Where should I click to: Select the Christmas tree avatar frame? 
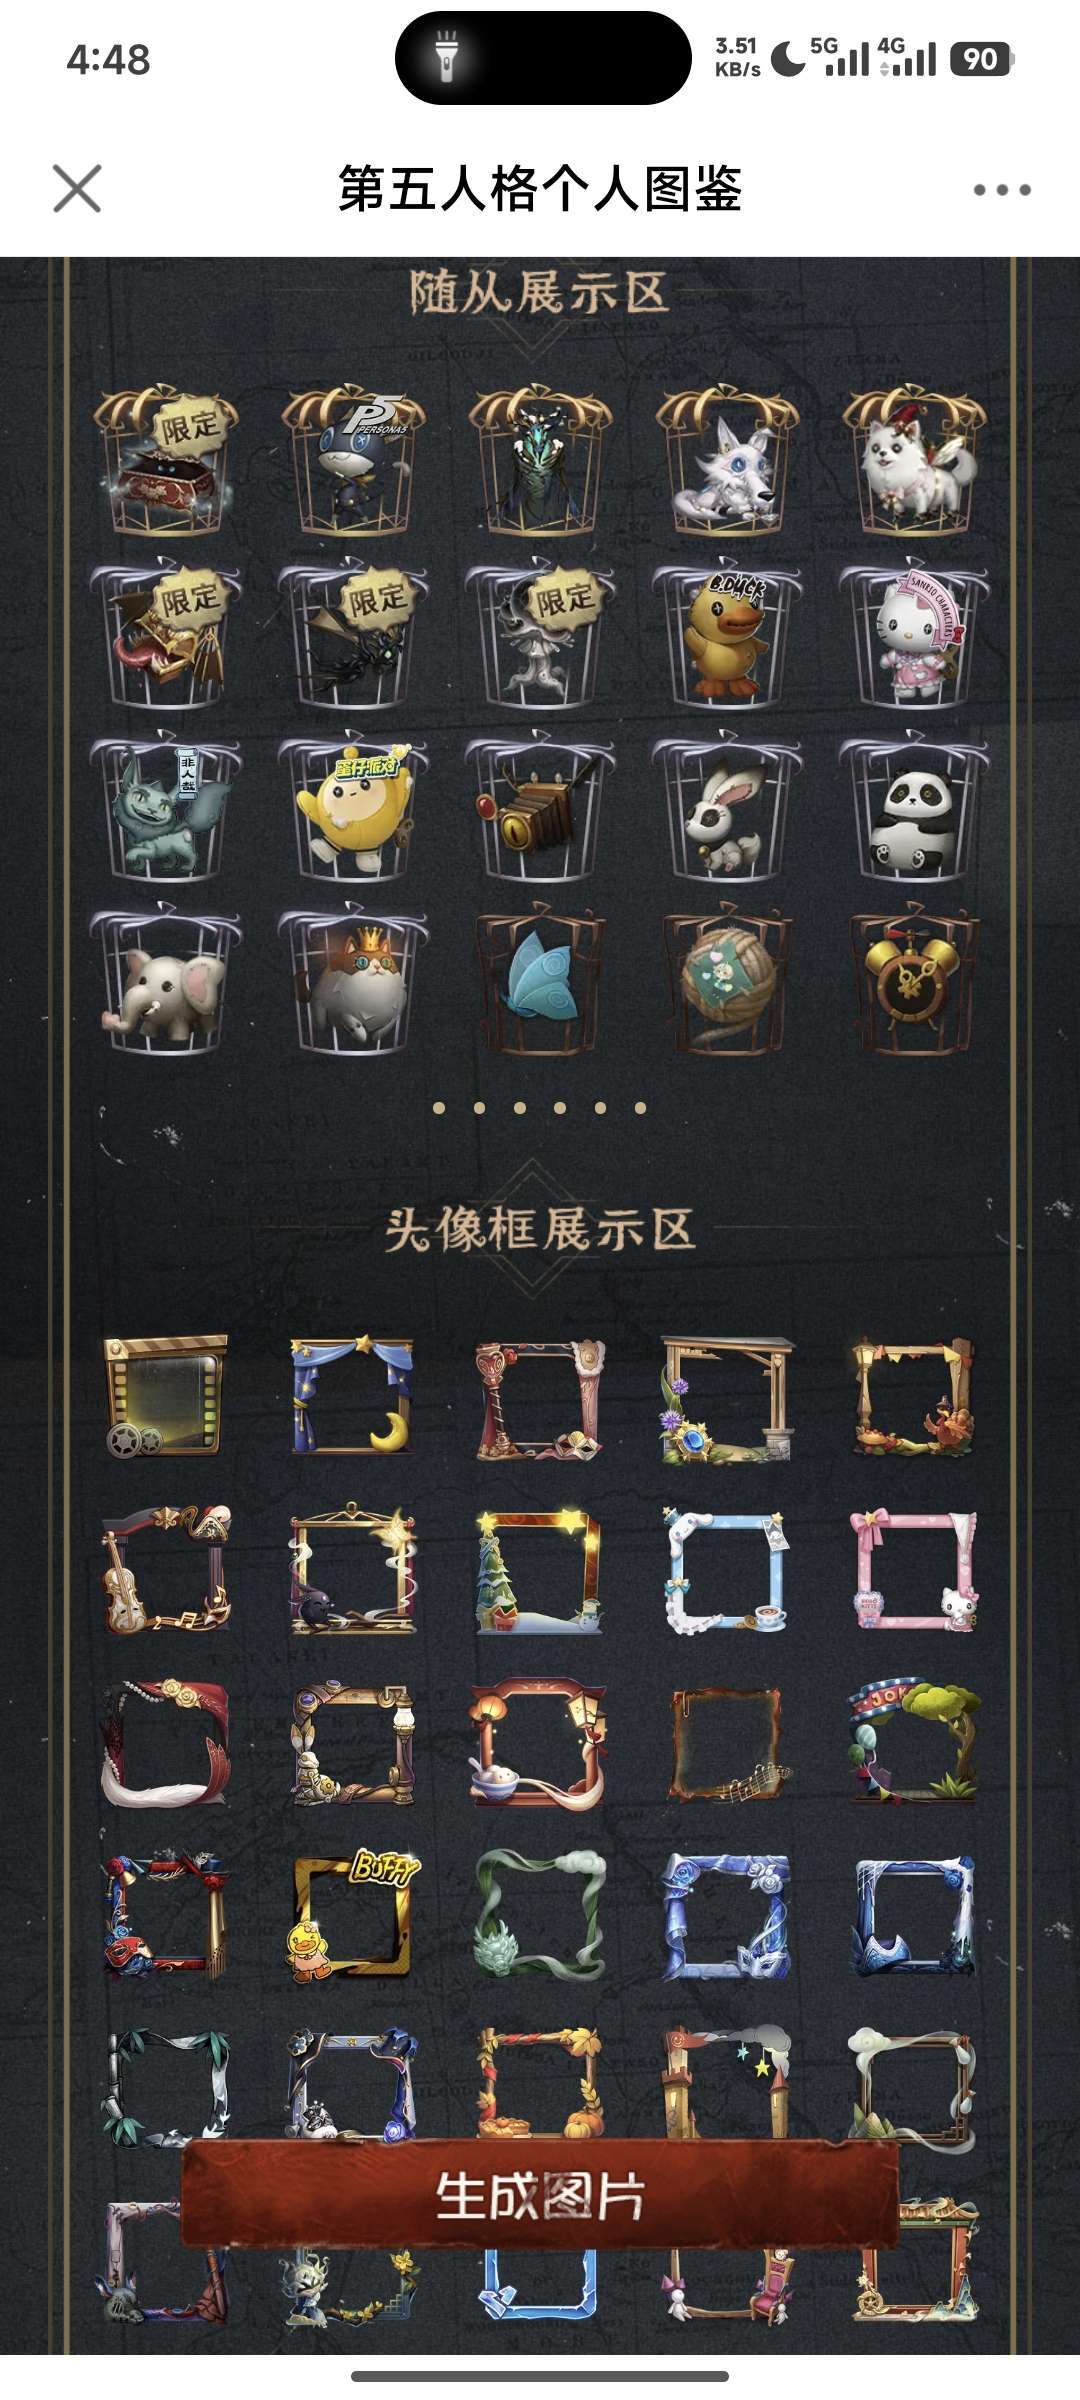(x=540, y=1570)
